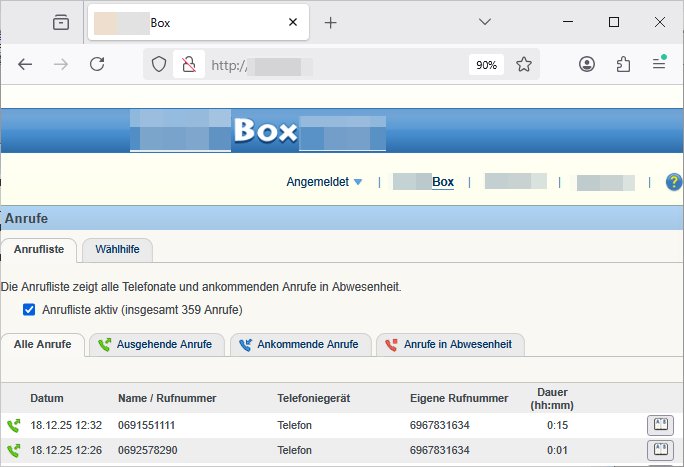Open Firefox application hamburger menu

coord(659,64)
